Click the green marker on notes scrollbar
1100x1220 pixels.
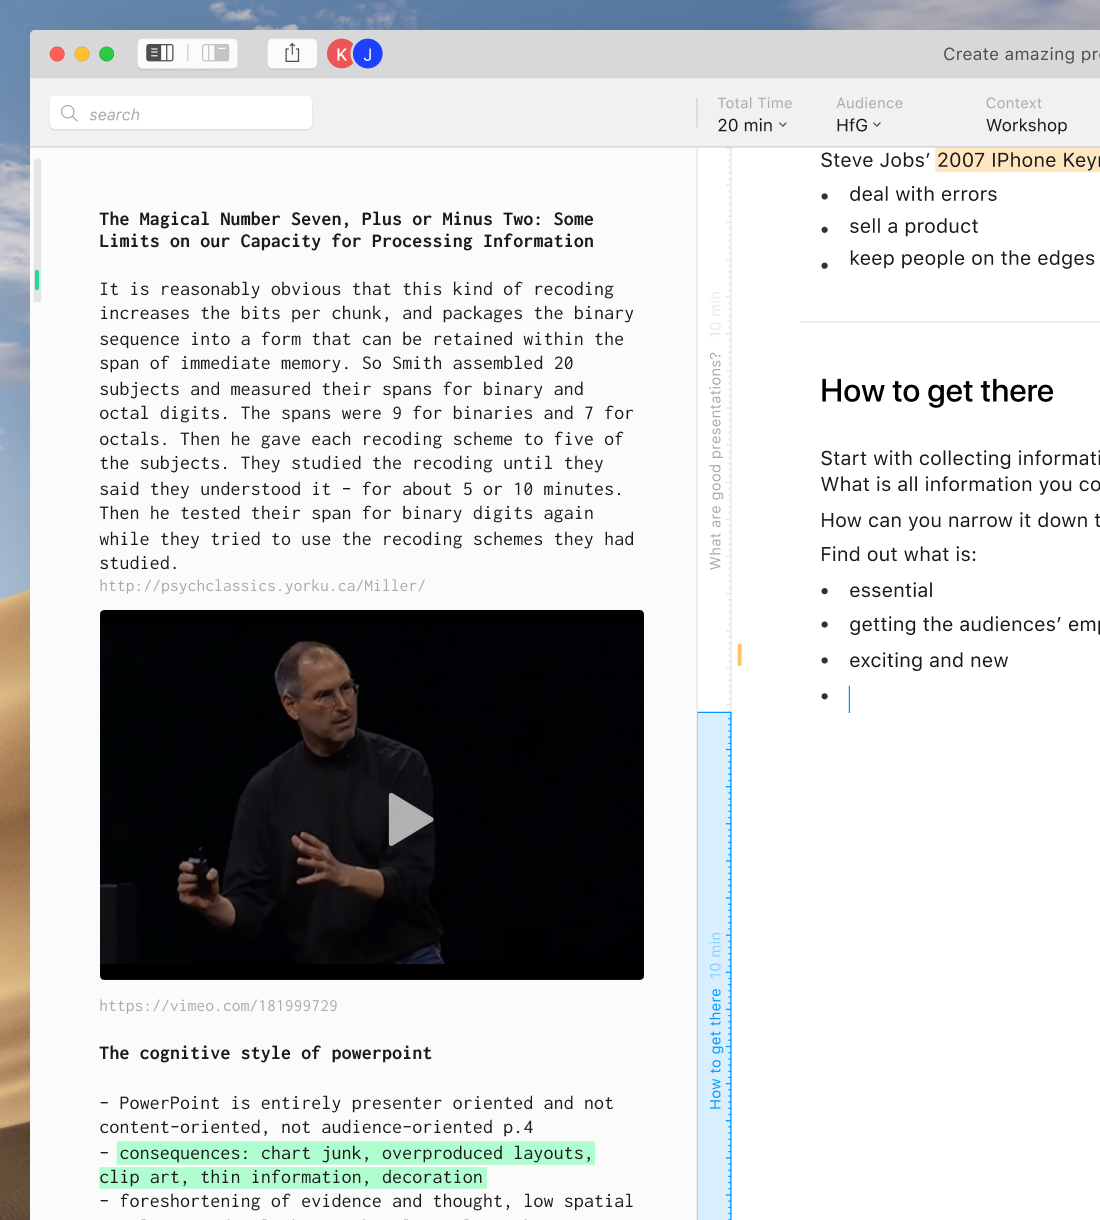[x=37, y=279]
